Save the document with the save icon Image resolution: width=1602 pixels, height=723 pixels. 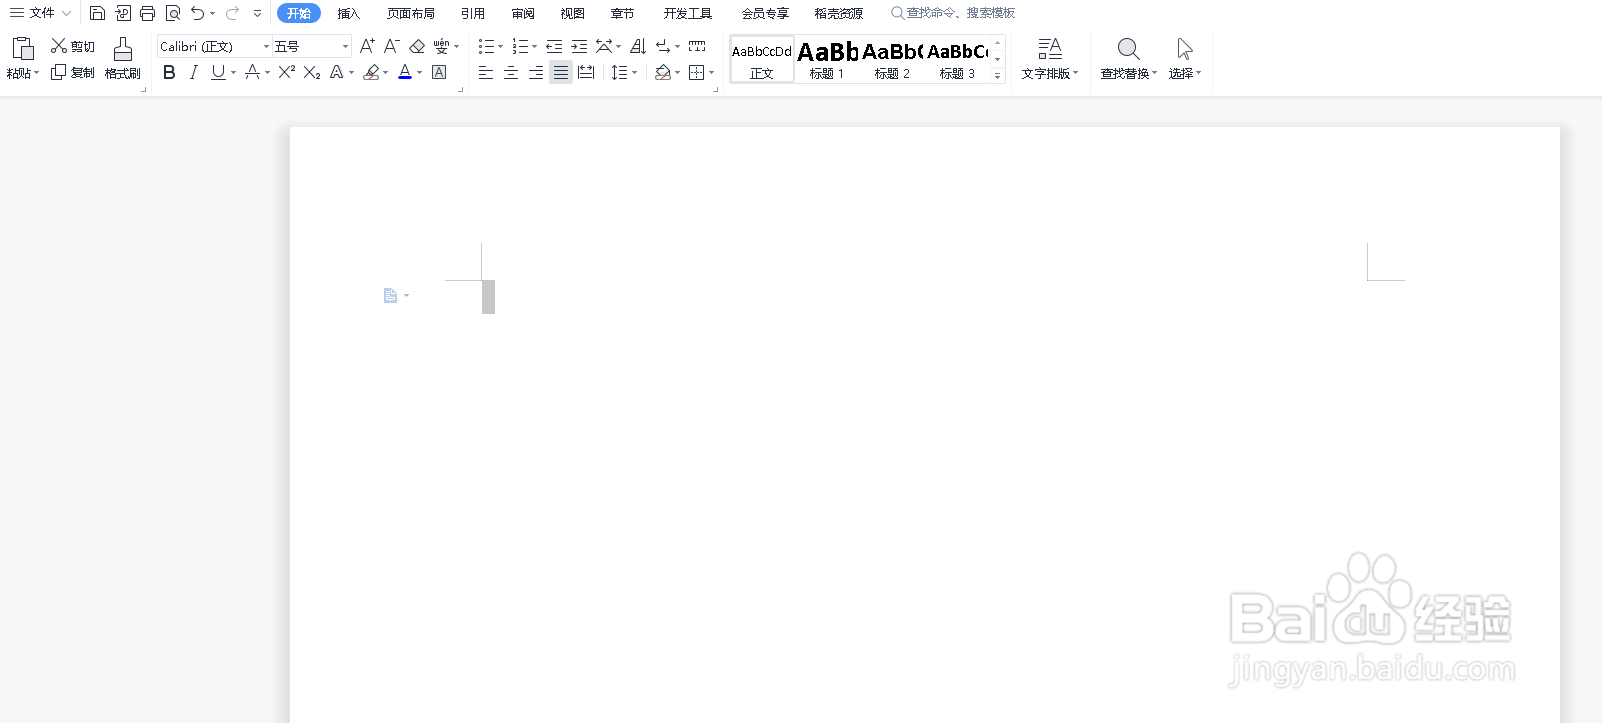97,13
